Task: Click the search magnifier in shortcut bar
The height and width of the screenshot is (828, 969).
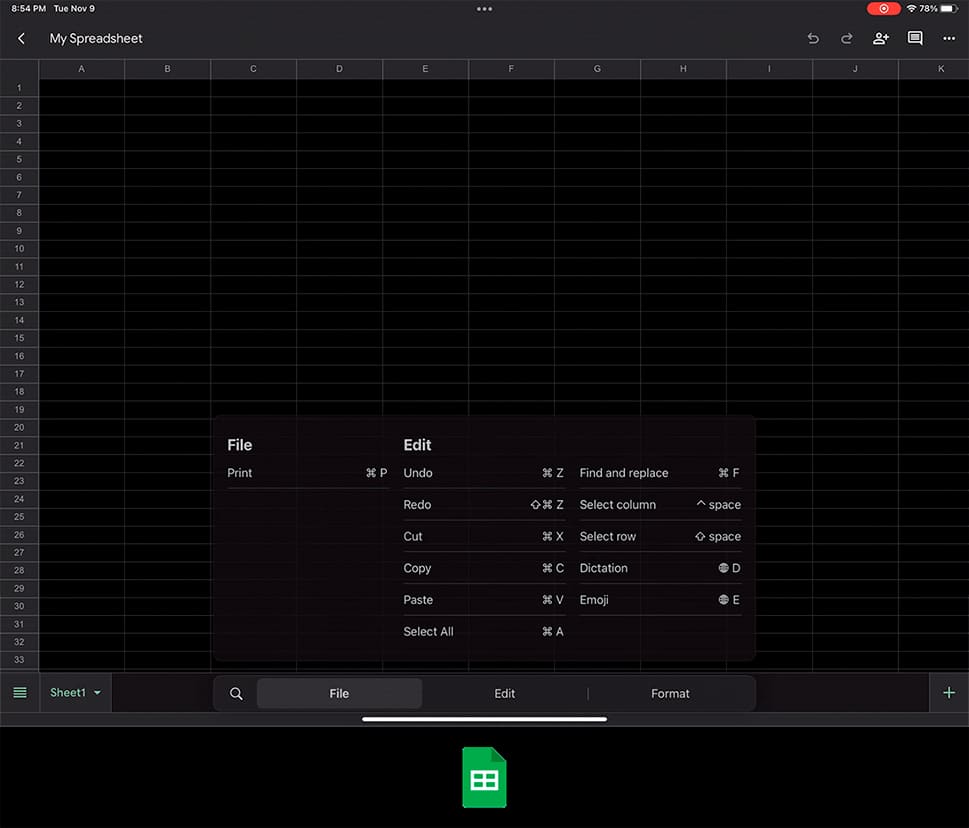Action: [236, 694]
